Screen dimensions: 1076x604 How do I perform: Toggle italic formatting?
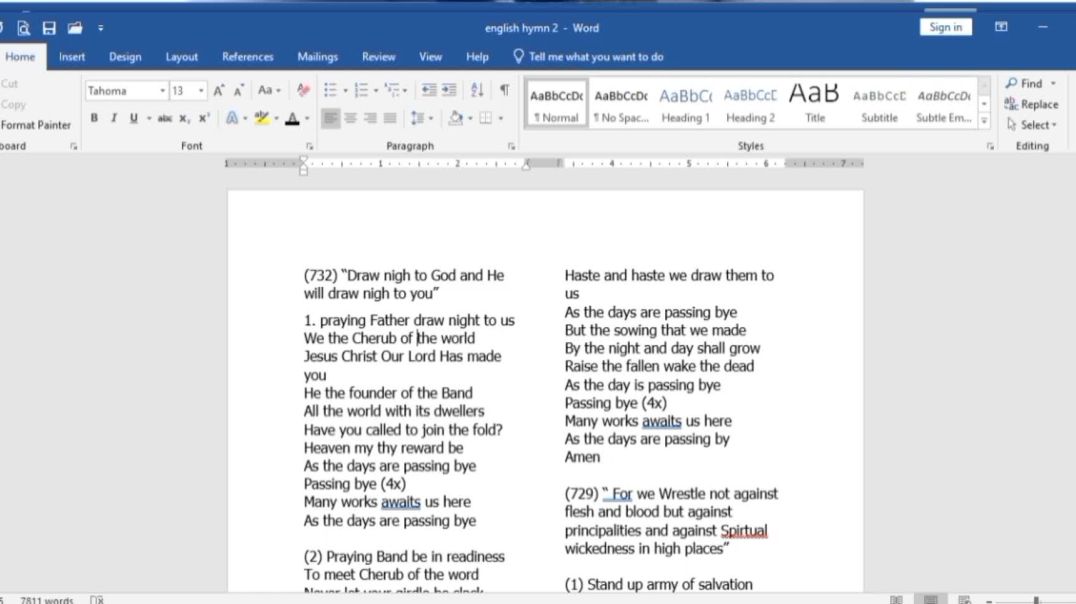(x=113, y=118)
